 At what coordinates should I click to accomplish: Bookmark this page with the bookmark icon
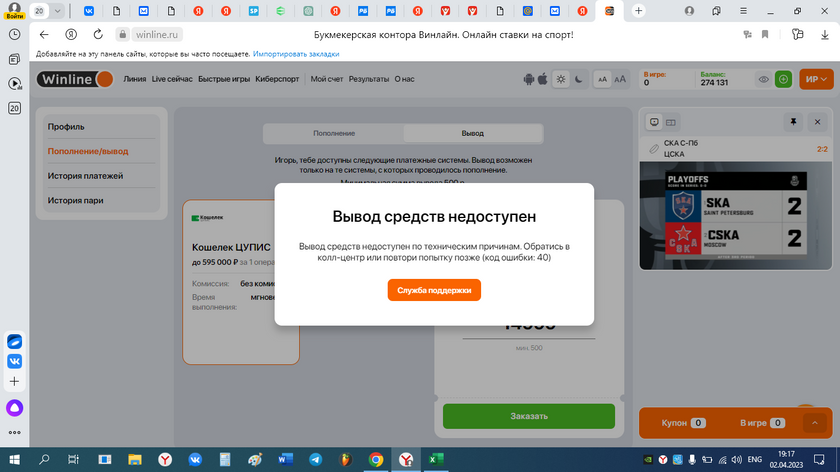(x=765, y=34)
